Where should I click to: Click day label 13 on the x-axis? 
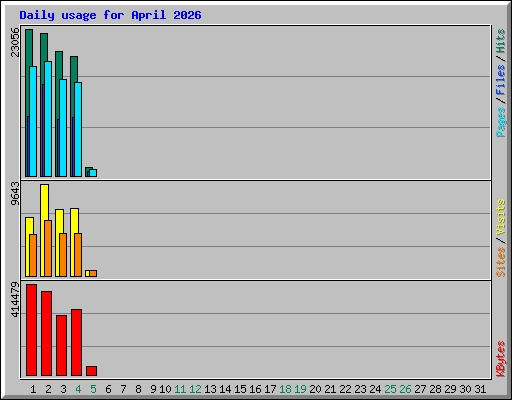click(210, 389)
